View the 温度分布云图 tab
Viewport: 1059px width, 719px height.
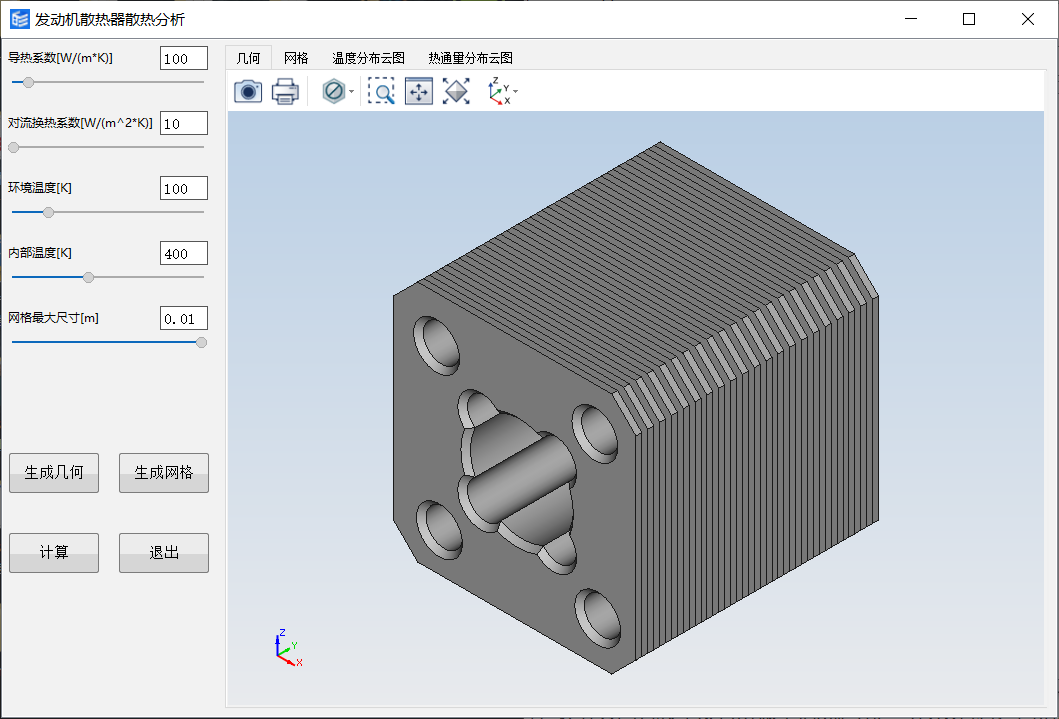click(x=368, y=58)
